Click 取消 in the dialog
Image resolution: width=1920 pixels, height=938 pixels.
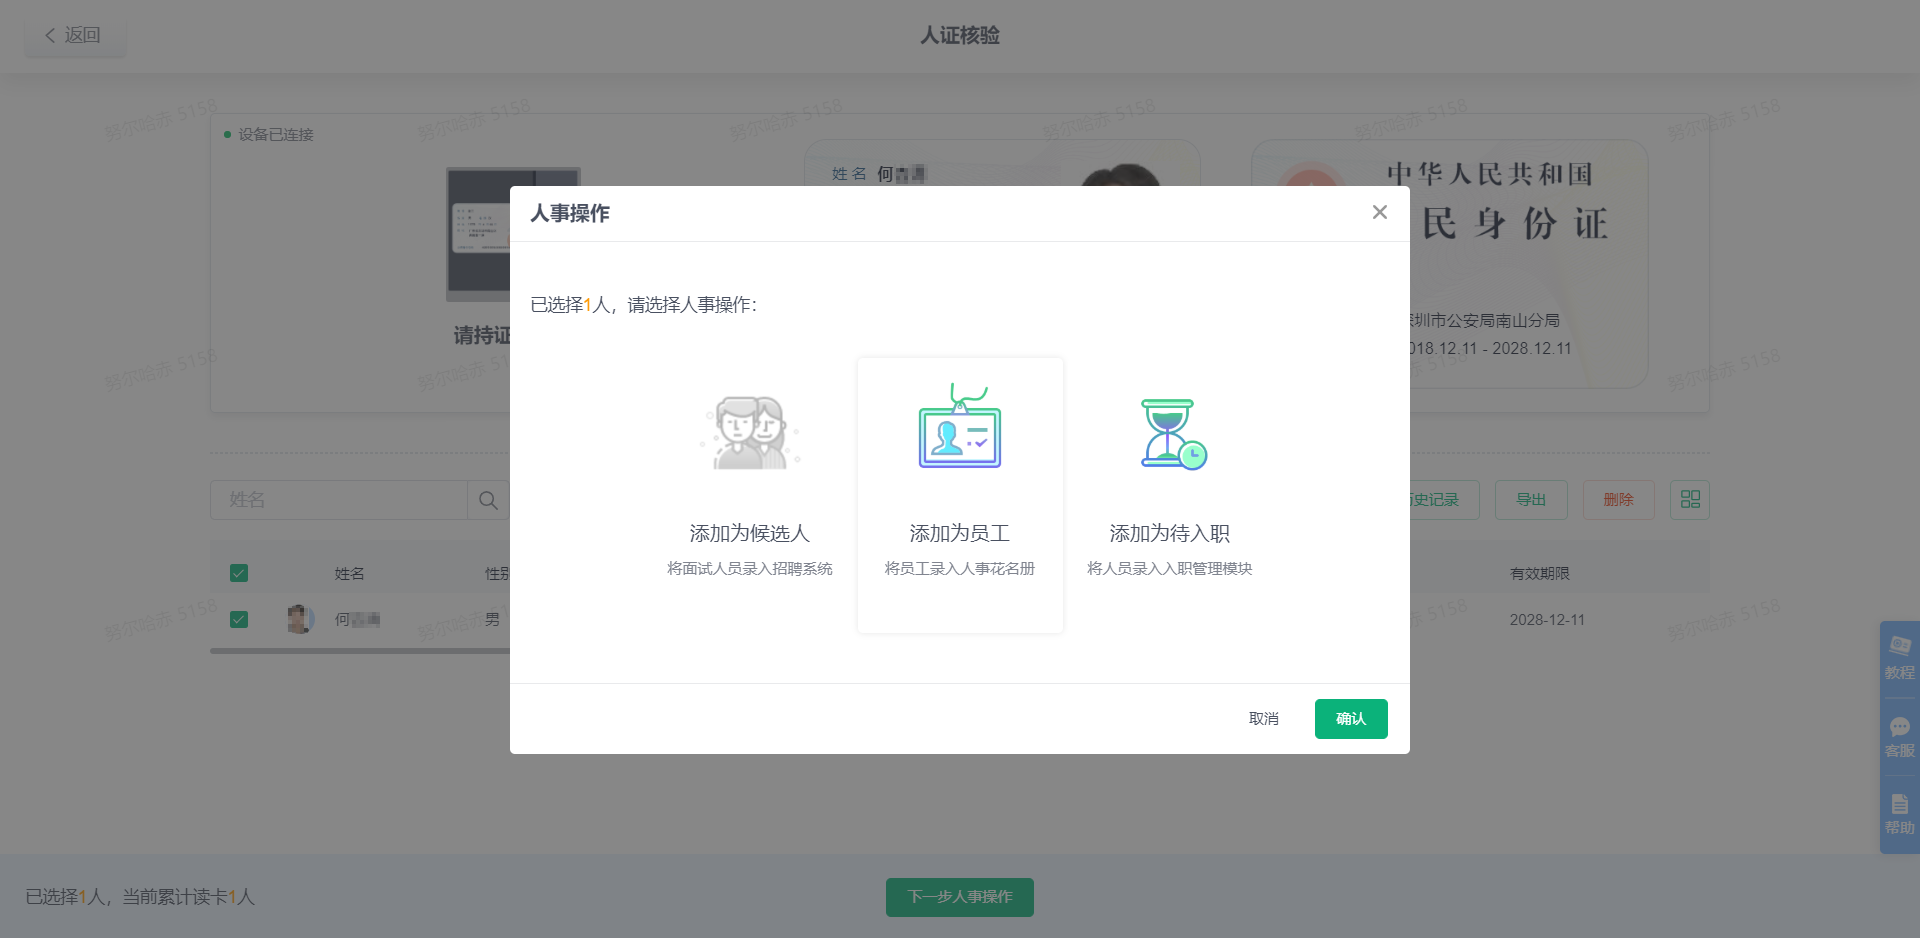(x=1264, y=718)
